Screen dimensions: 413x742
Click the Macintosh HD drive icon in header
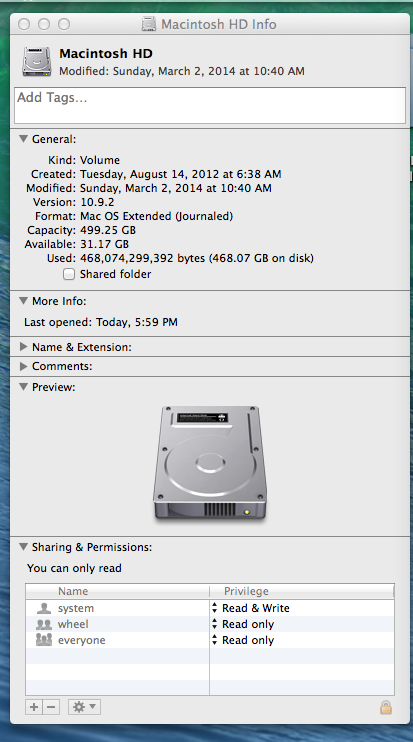(37, 62)
